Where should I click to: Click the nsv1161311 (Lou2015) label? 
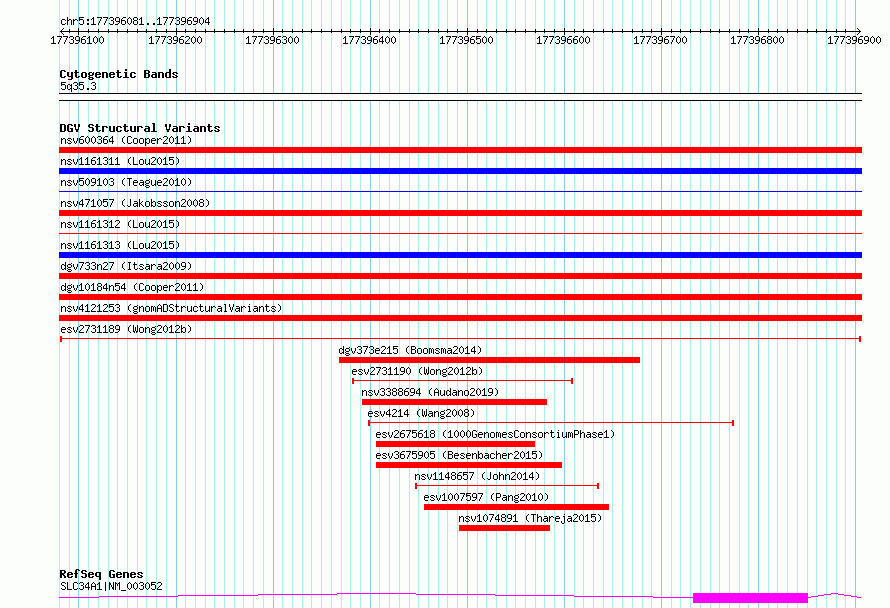coord(120,161)
